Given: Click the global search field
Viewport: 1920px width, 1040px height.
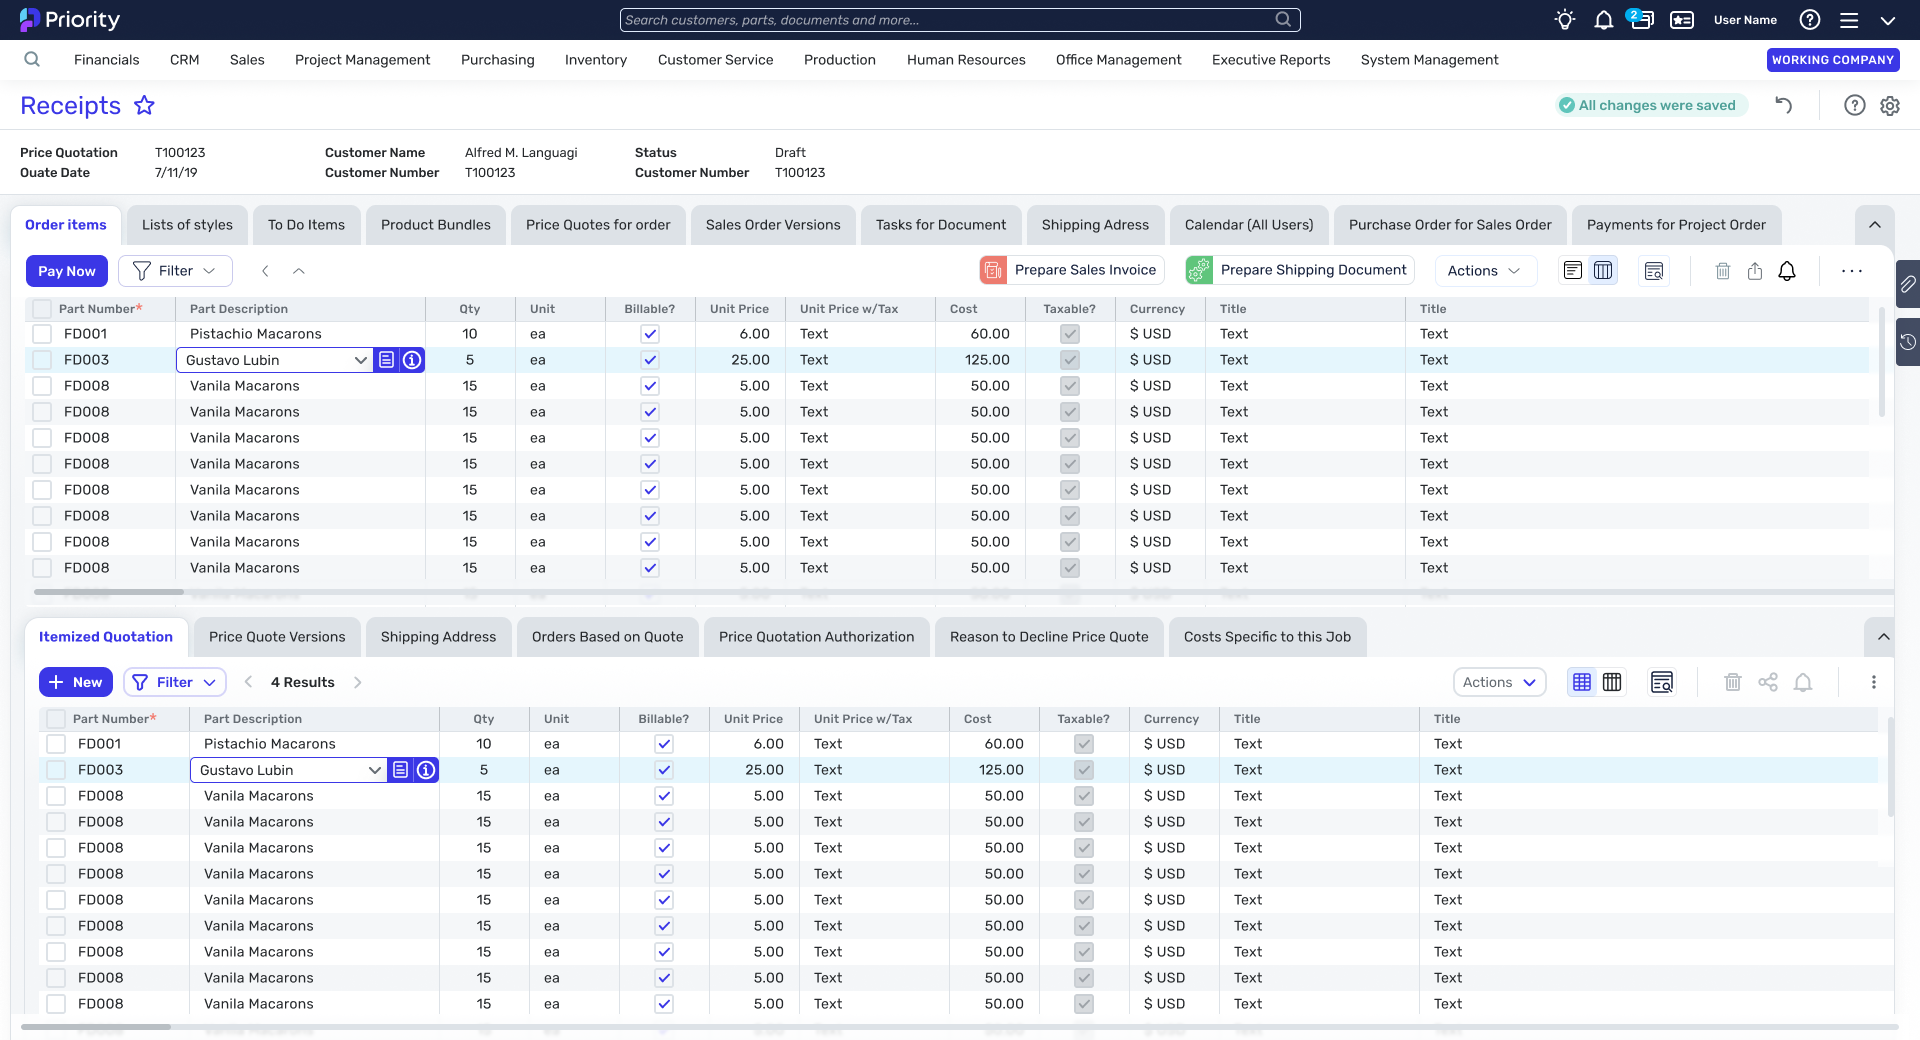Looking at the screenshot, I should point(959,20).
